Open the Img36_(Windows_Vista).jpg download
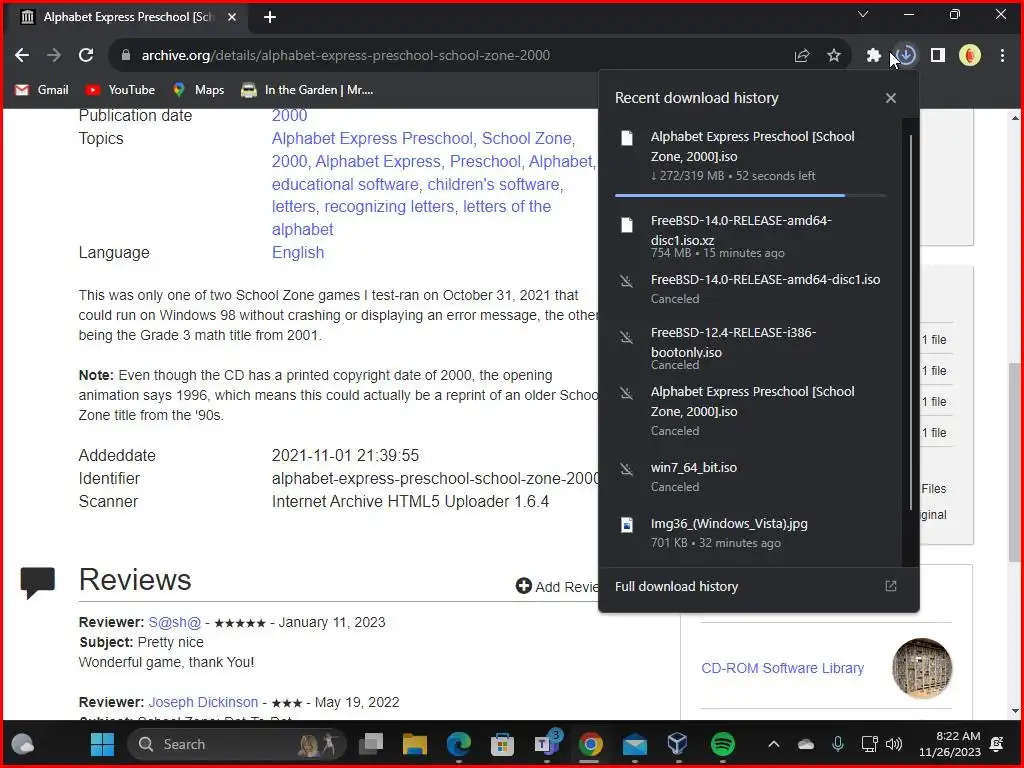Image resolution: width=1024 pixels, height=768 pixels. [x=750, y=532]
